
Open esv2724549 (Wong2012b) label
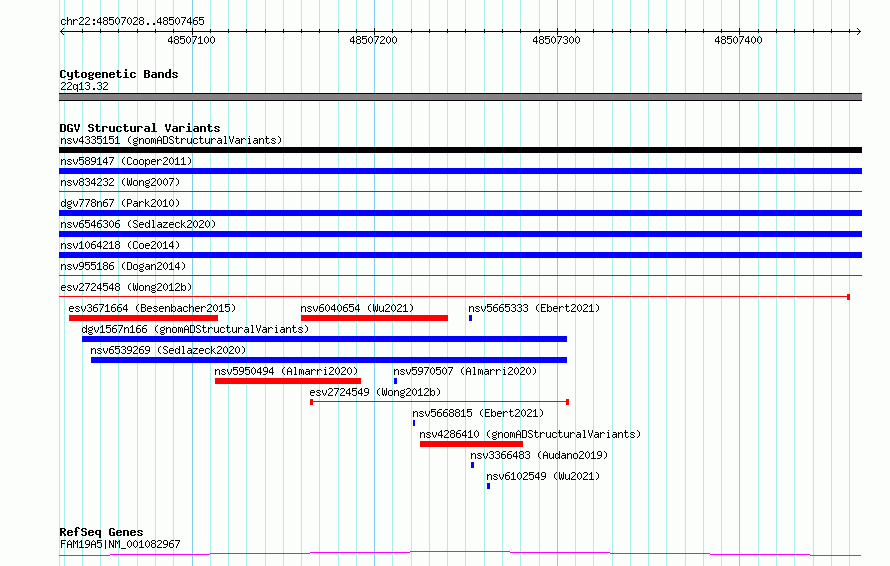tap(375, 392)
